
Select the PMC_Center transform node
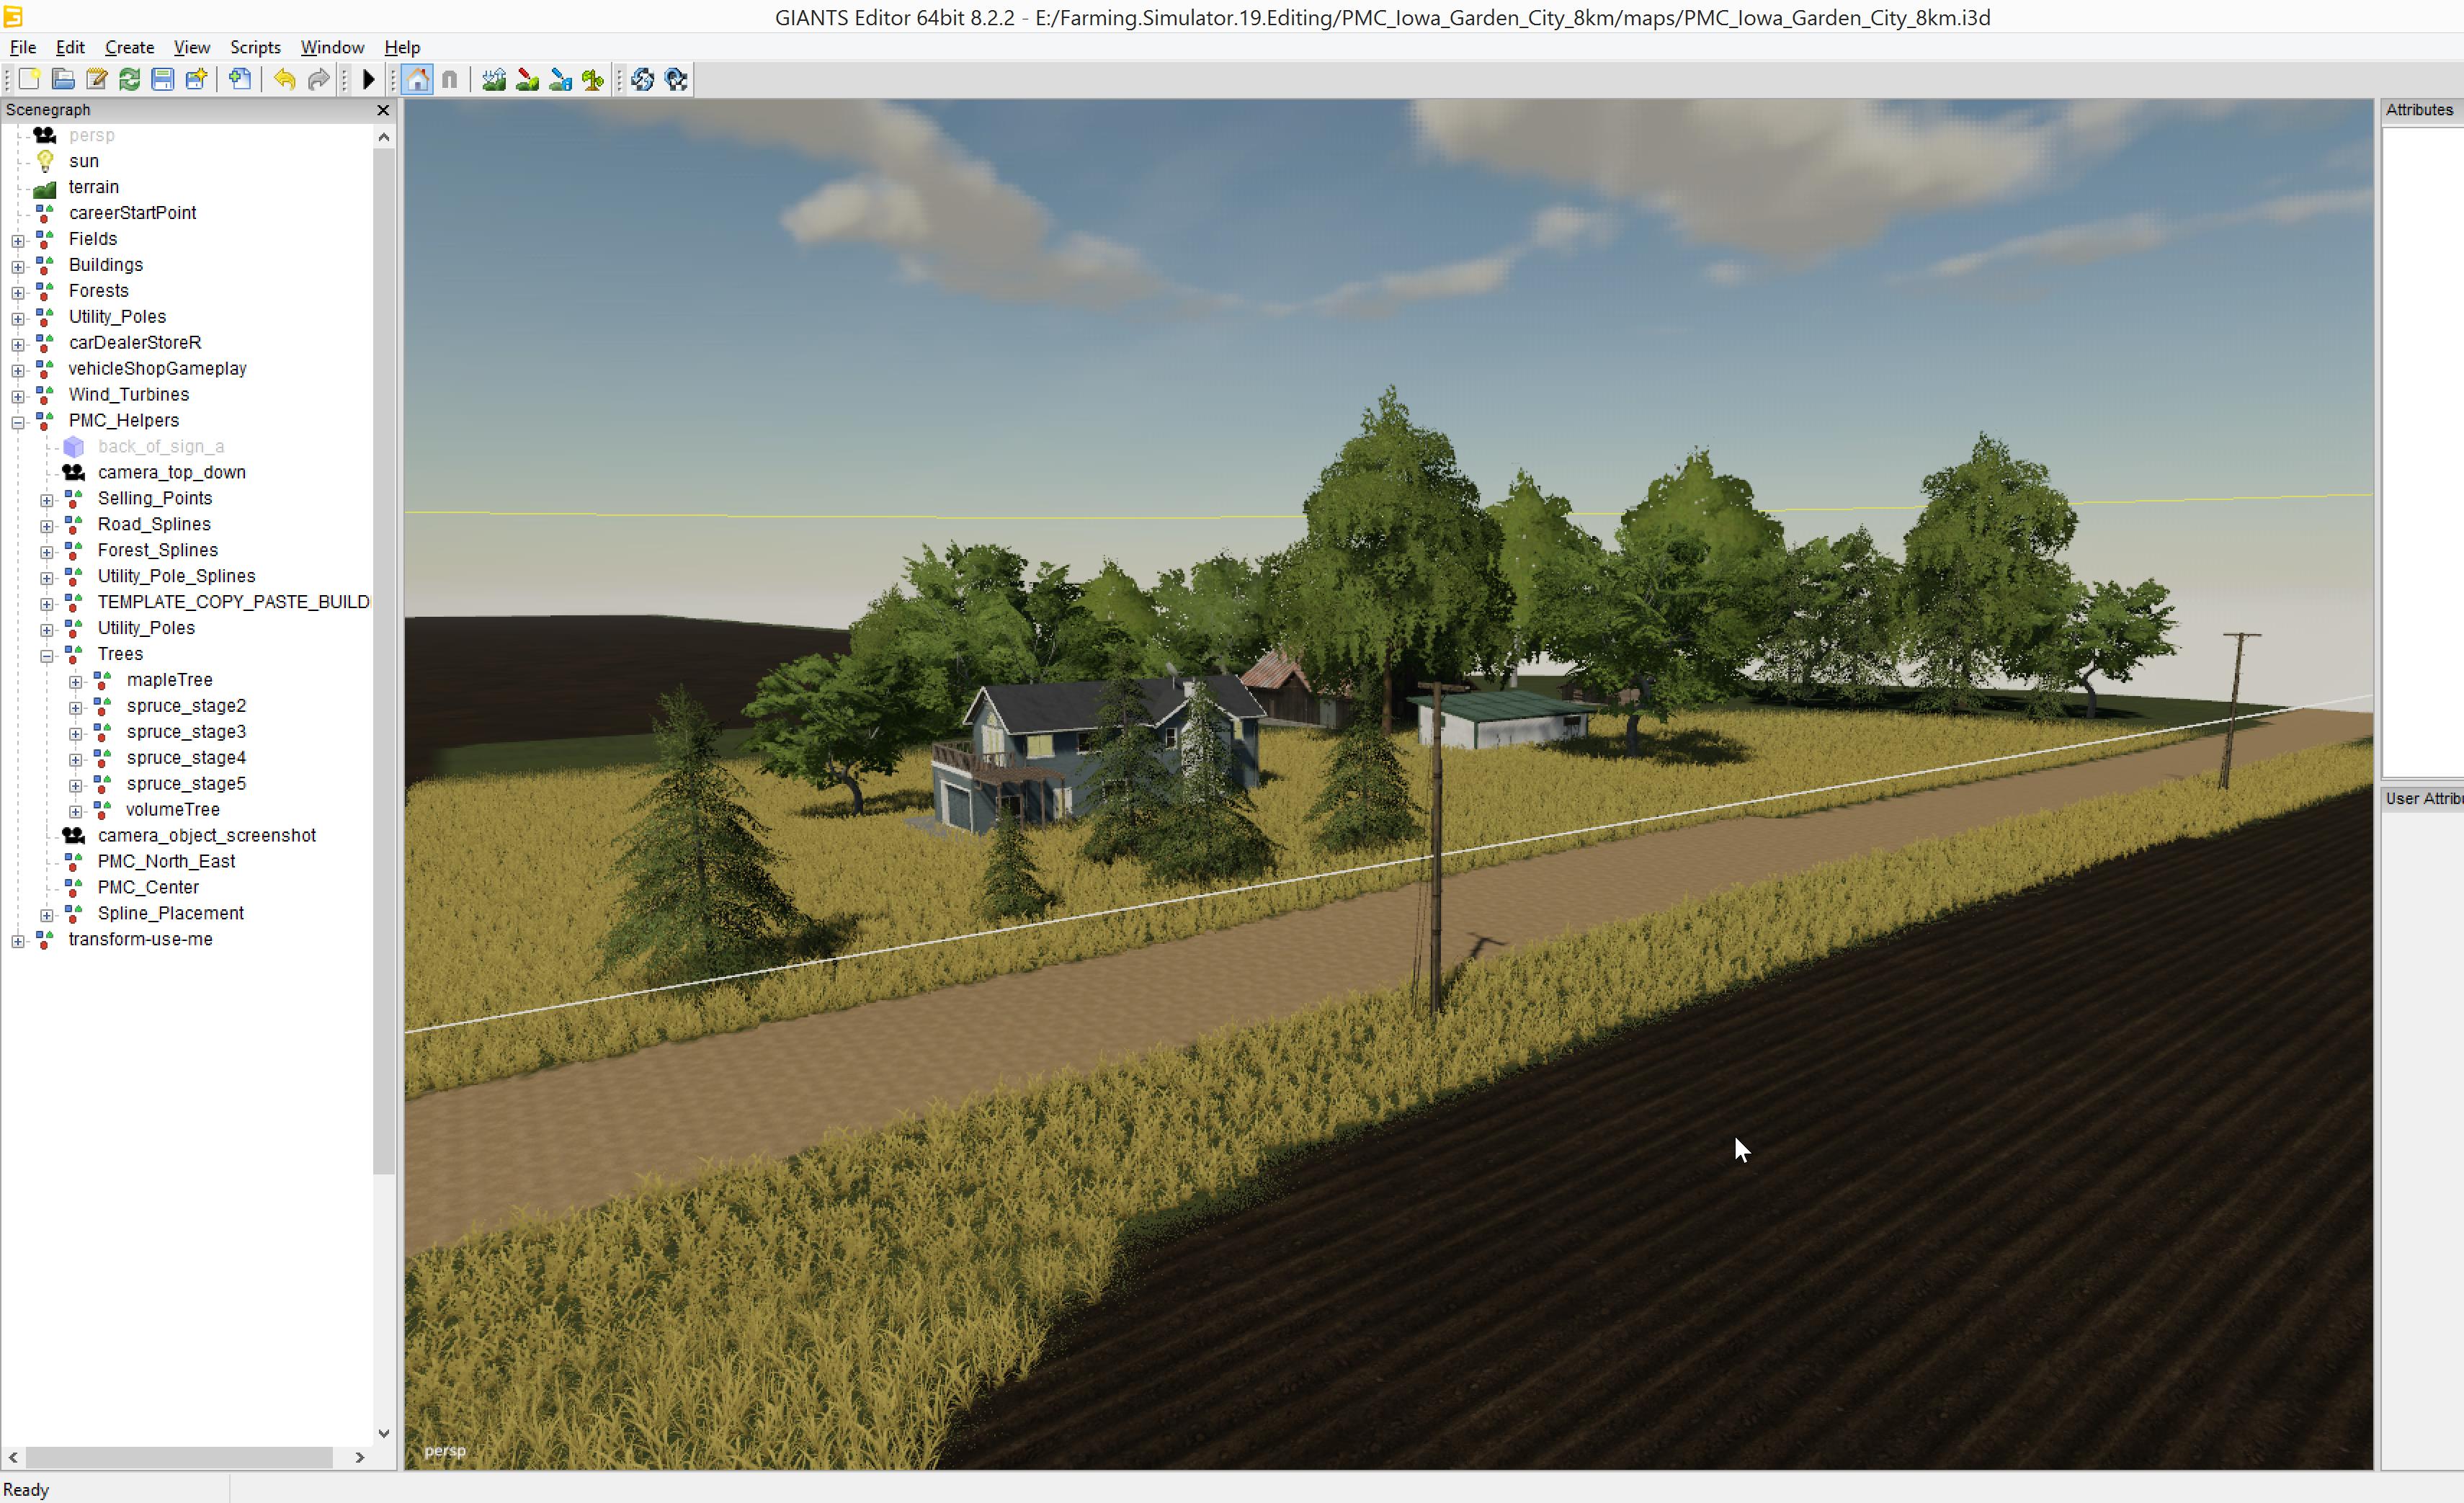(x=149, y=887)
